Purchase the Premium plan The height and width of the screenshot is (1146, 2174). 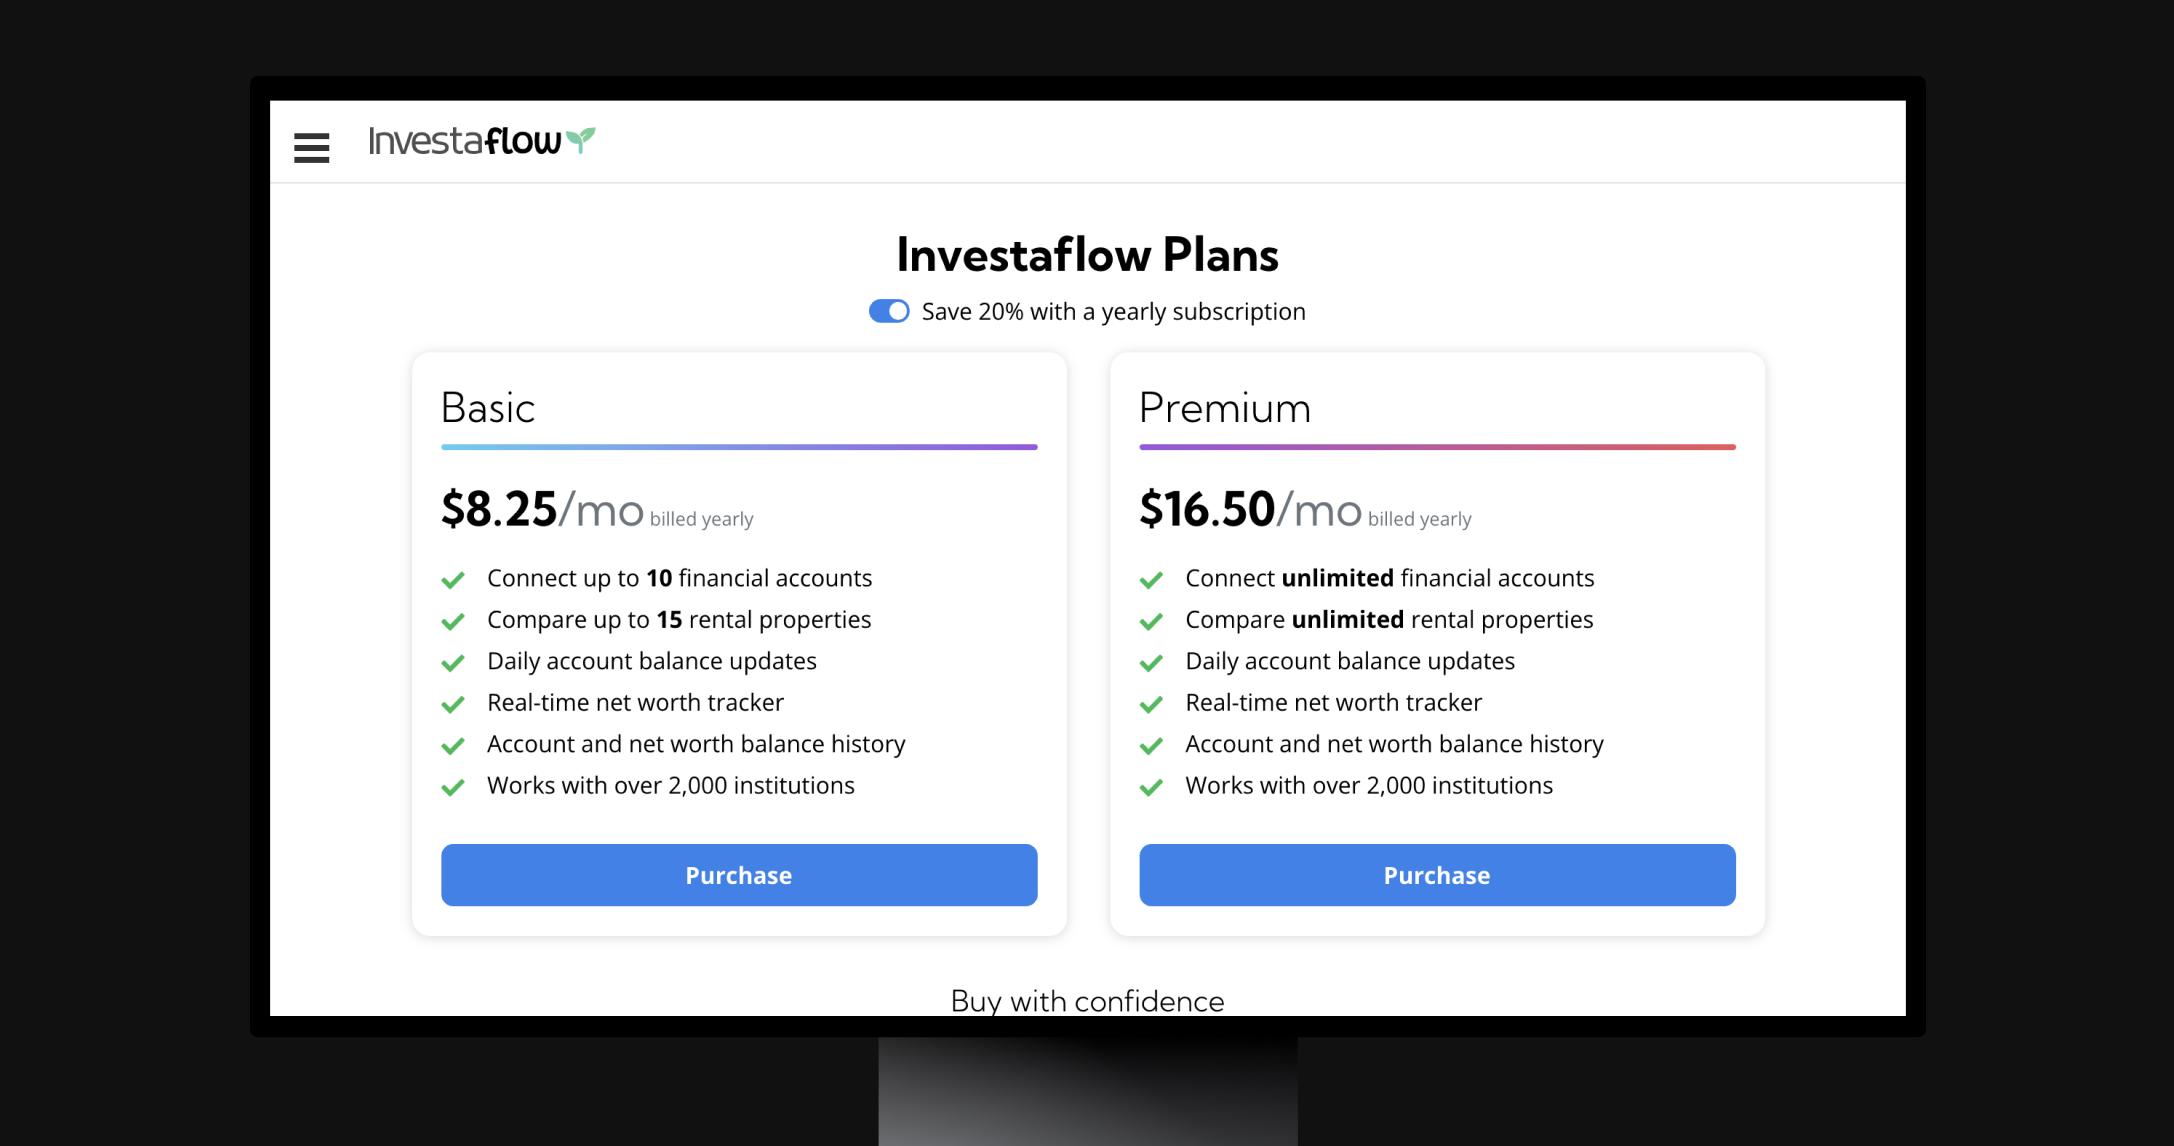[x=1437, y=875]
